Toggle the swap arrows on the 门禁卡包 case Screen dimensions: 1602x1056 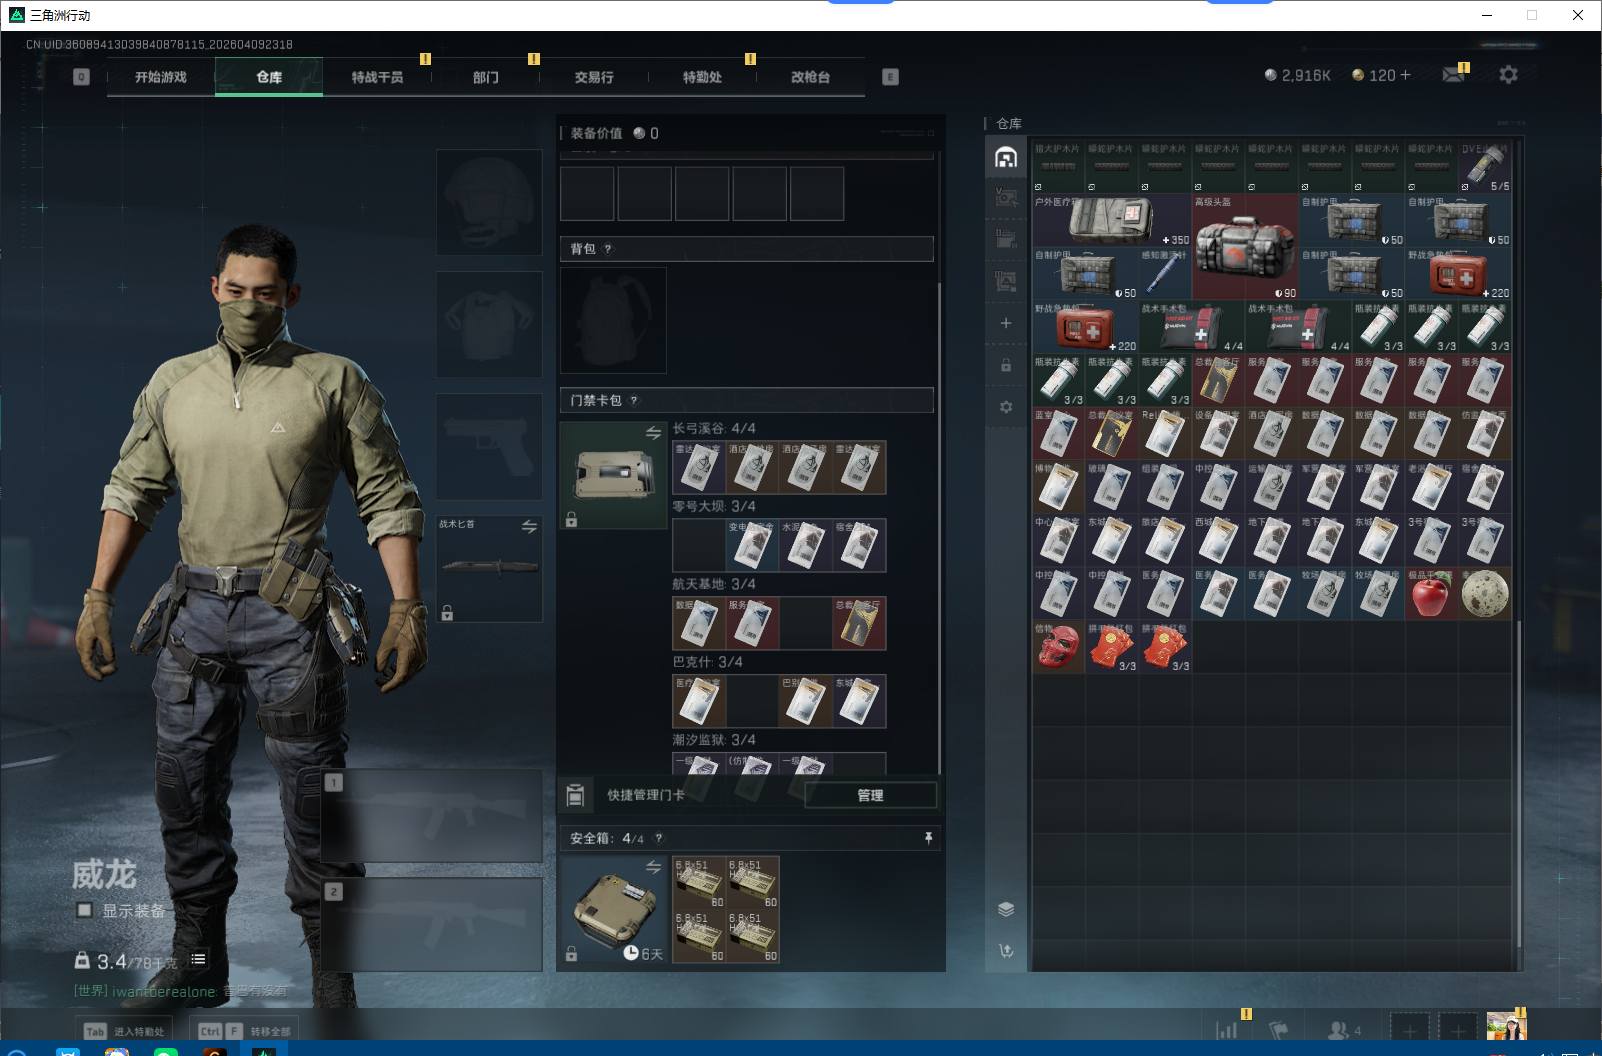(x=653, y=433)
